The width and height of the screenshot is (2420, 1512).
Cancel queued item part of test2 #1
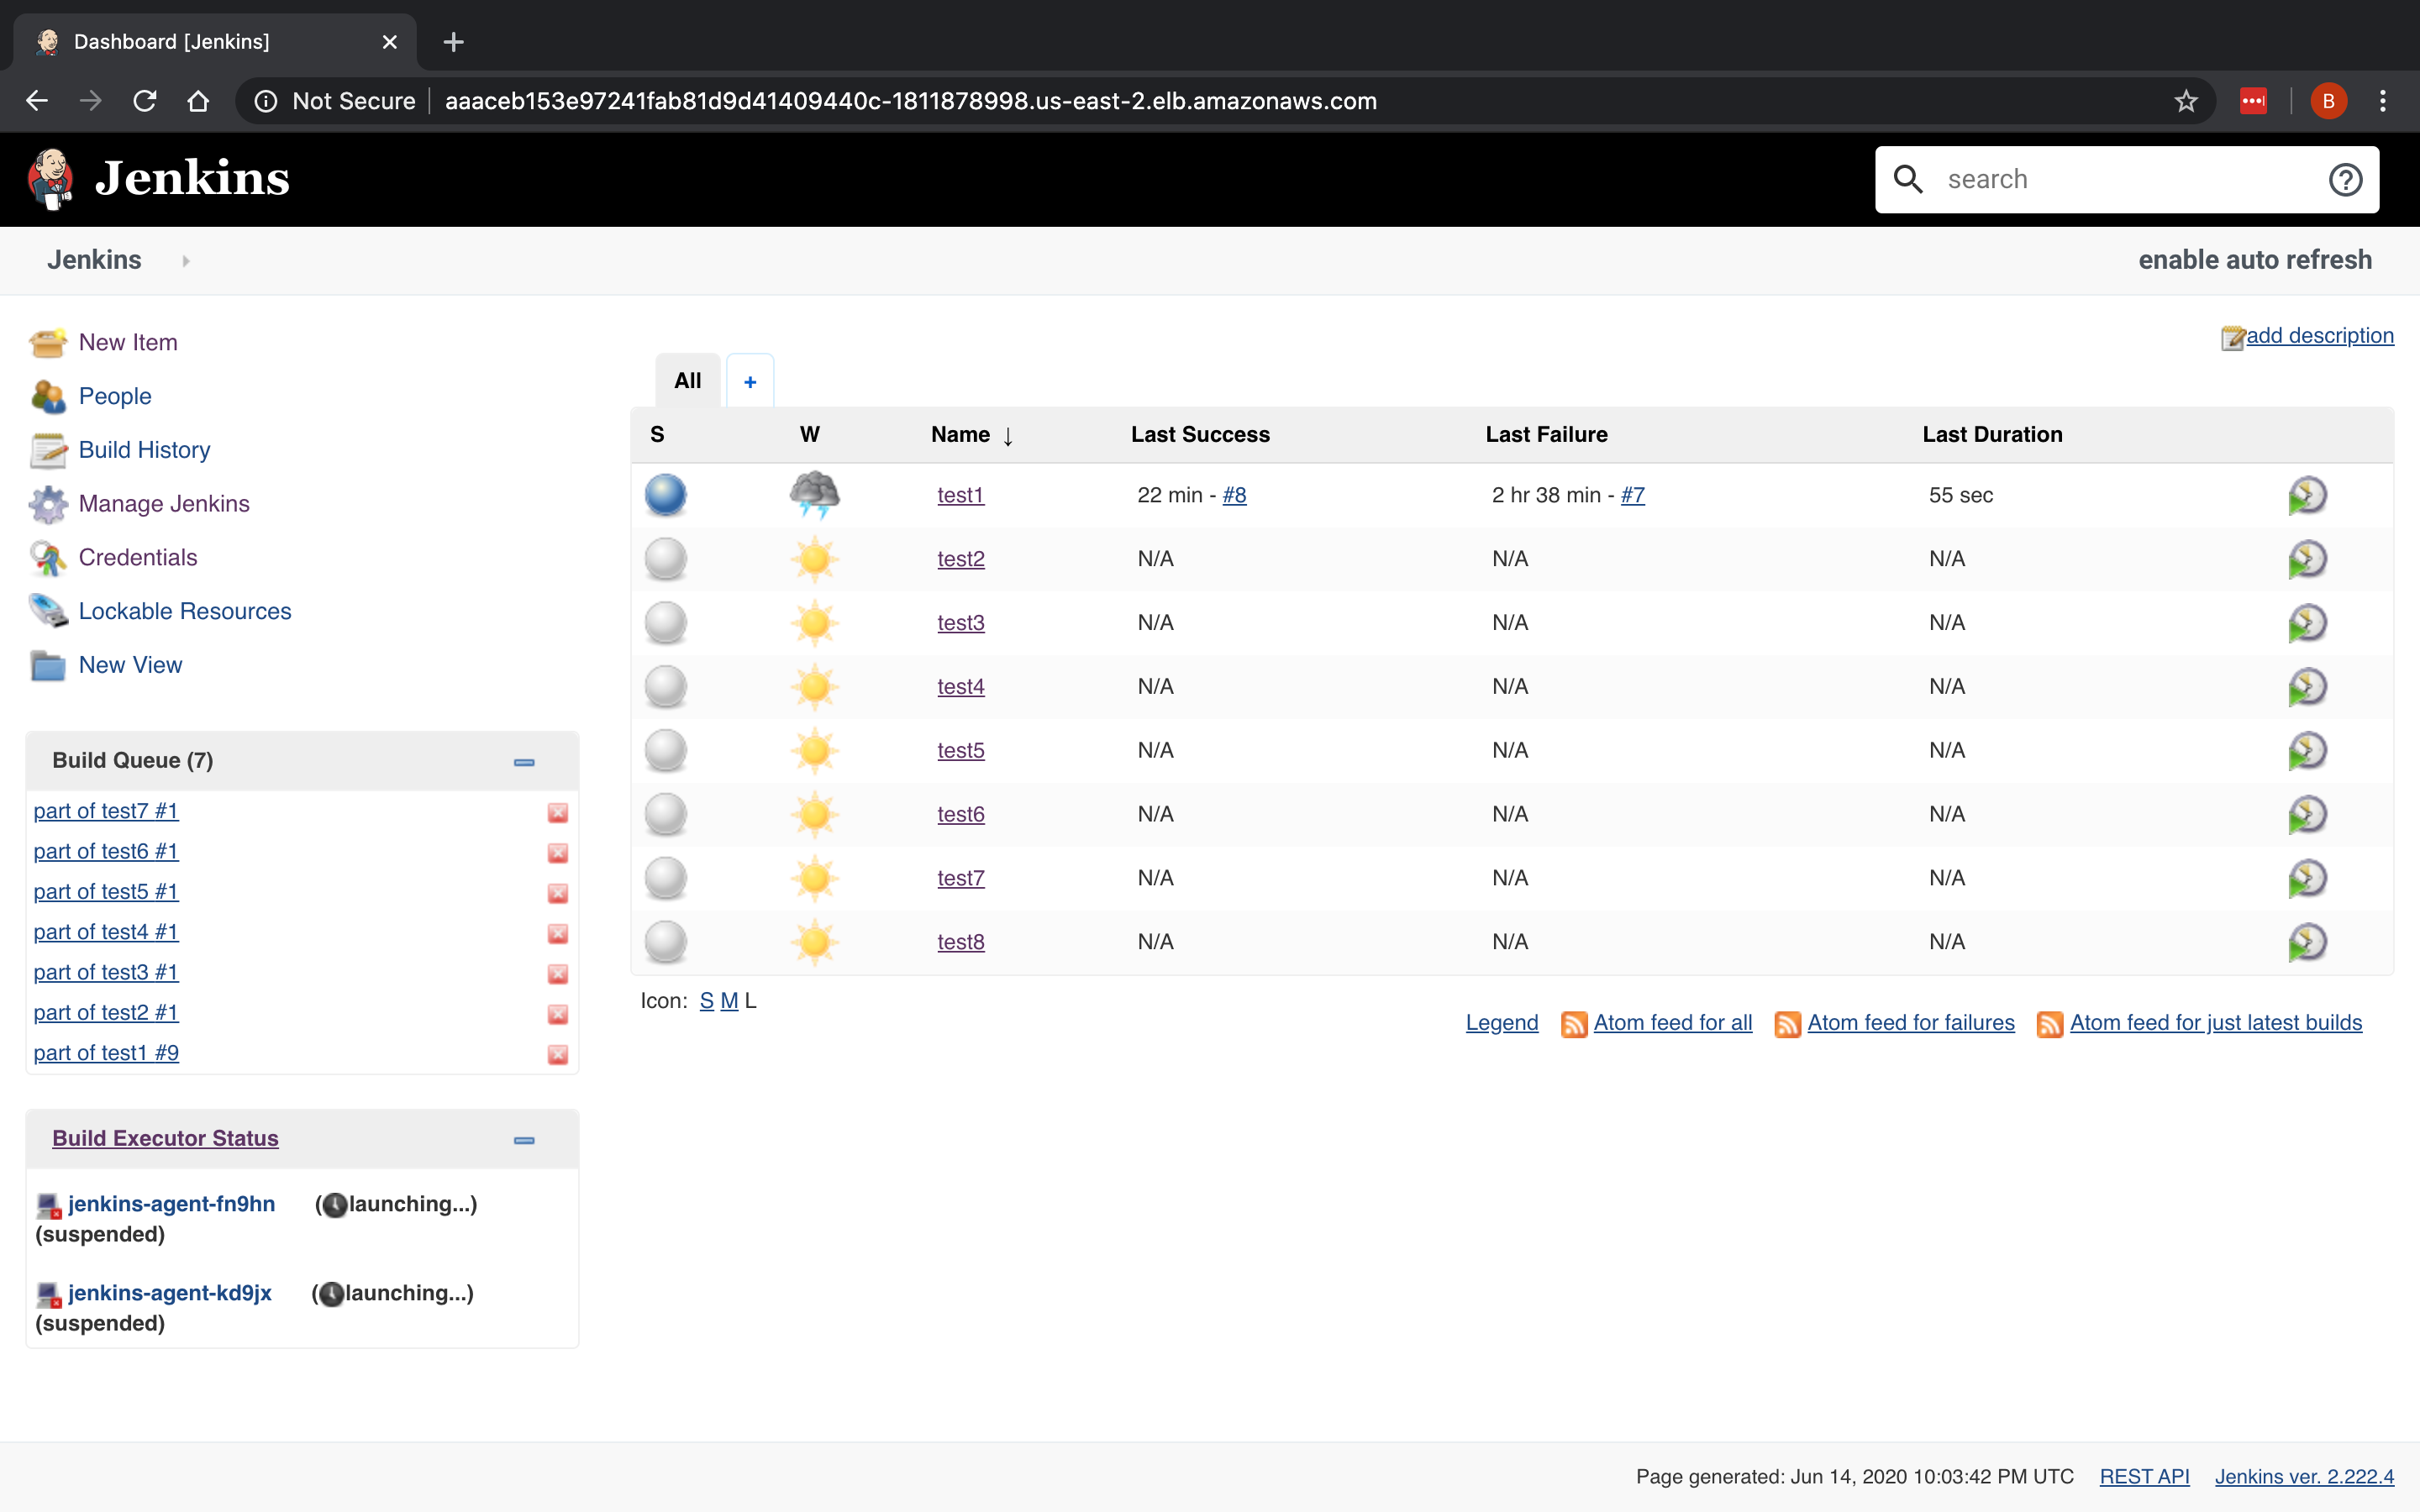coord(558,1014)
